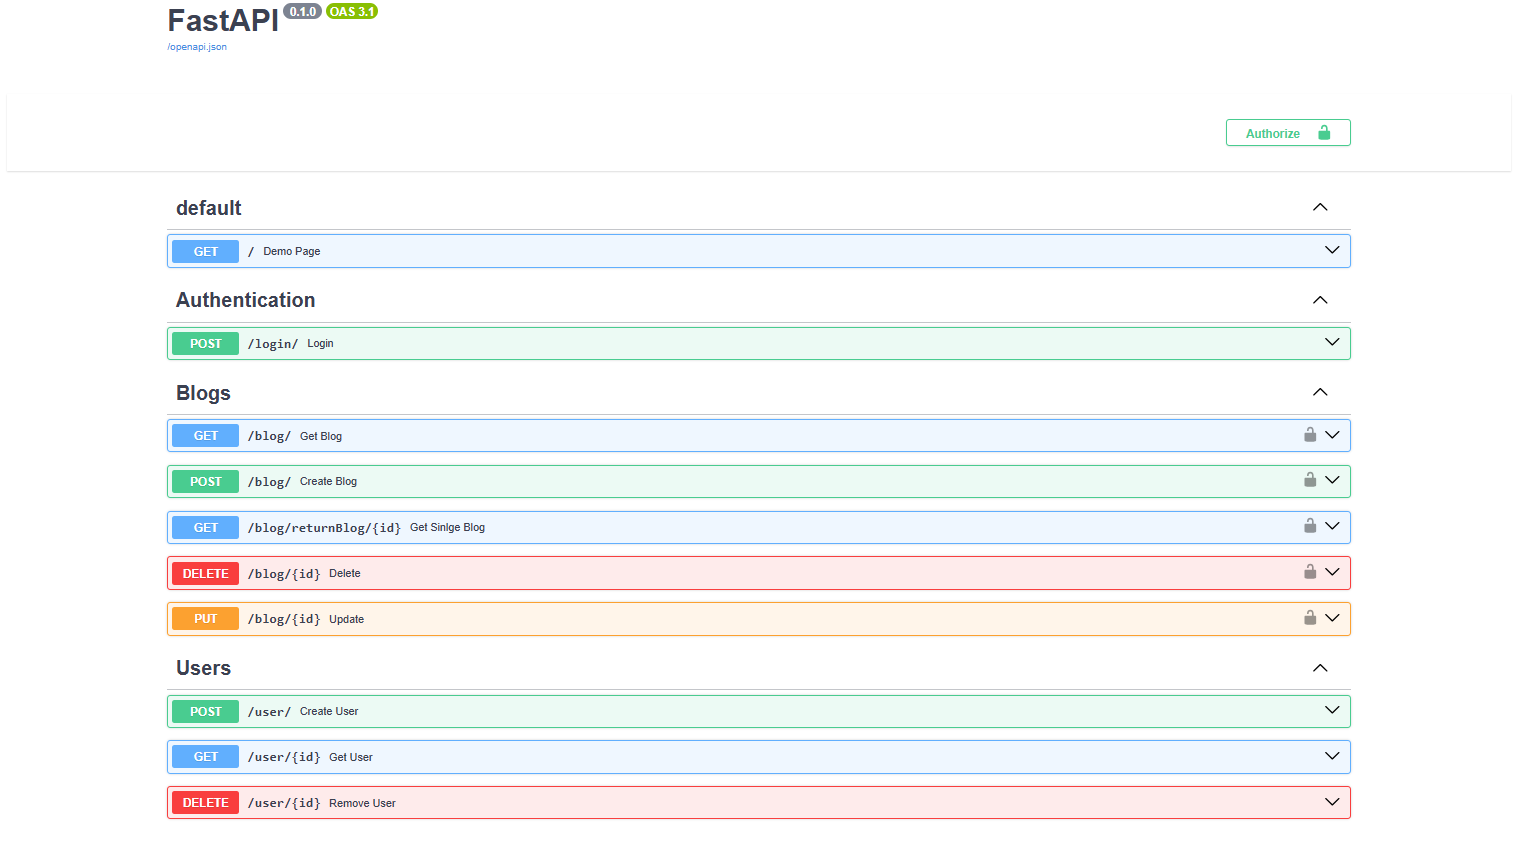The height and width of the screenshot is (842, 1514).
Task: Click the 'Login' summary text
Action: 320,343
